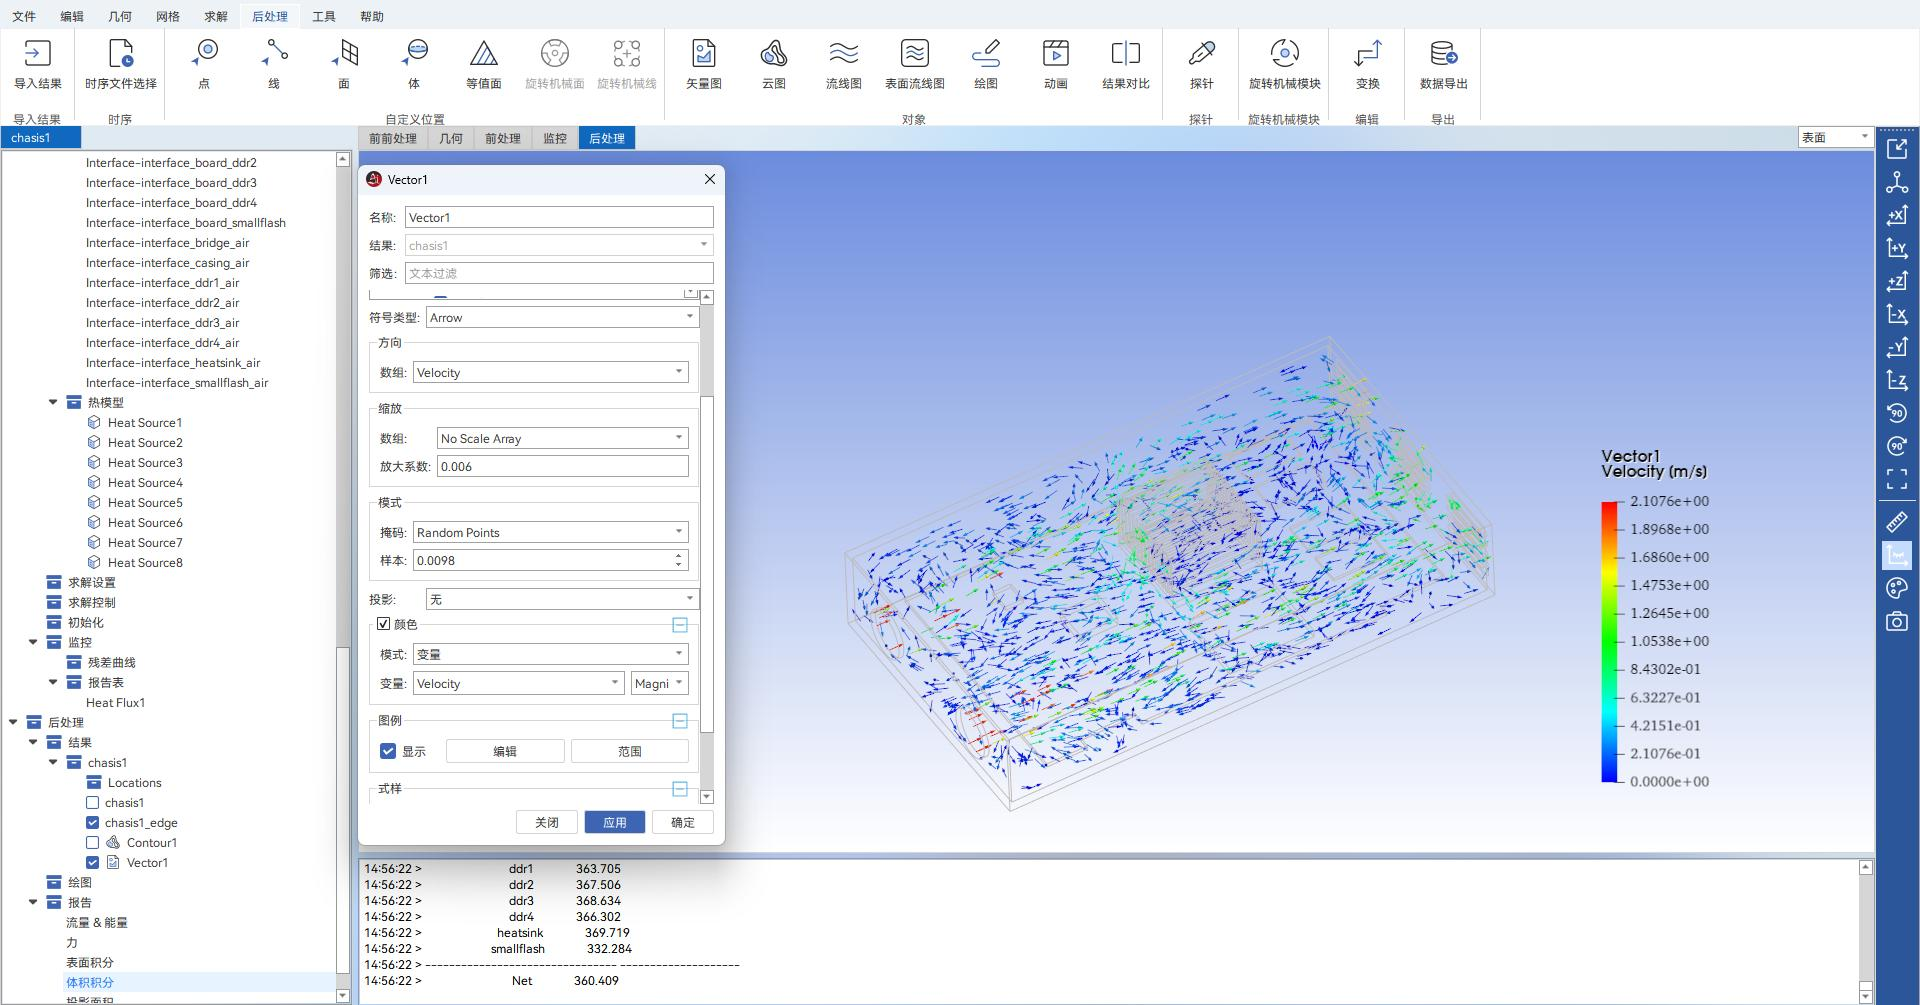Click the Import Results (导入结果) icon
This screenshot has width=1920, height=1005.
tap(38, 55)
